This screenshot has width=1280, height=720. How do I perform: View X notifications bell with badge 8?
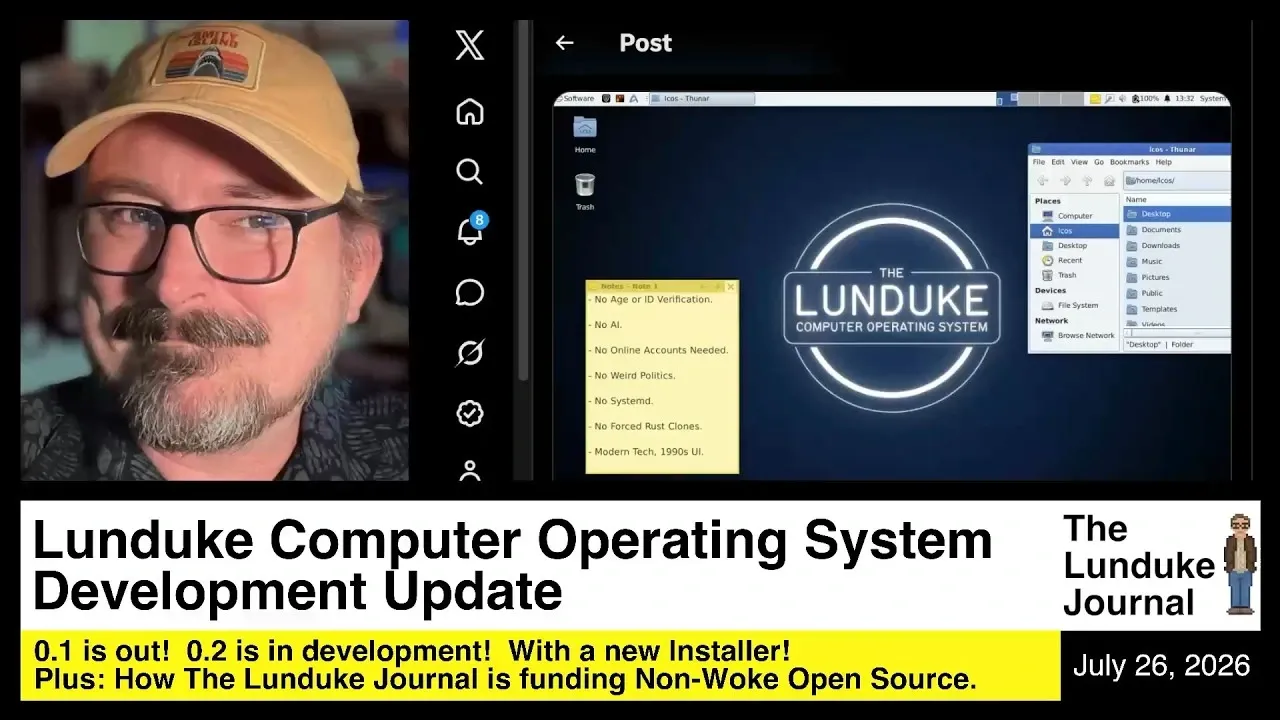[470, 230]
